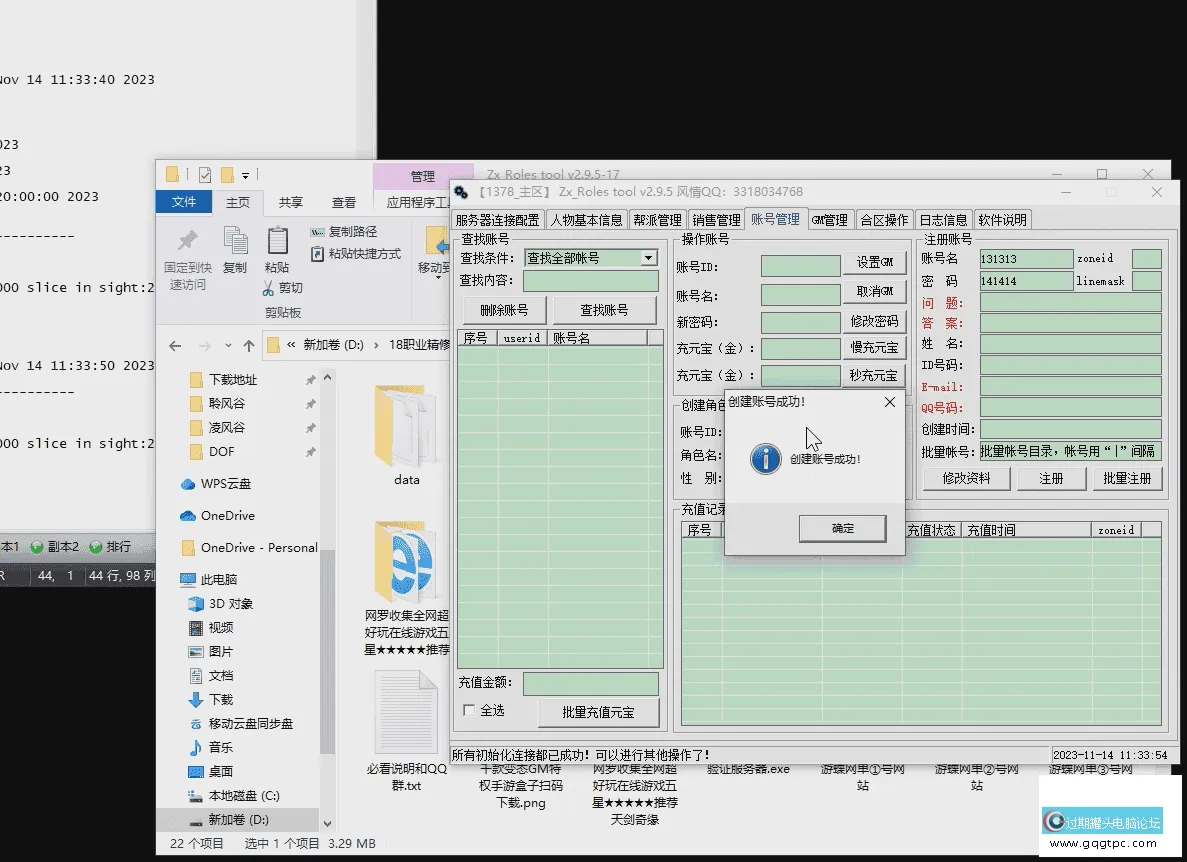Image resolution: width=1187 pixels, height=862 pixels.
Task: Click the back navigation arrow
Action: point(175,345)
